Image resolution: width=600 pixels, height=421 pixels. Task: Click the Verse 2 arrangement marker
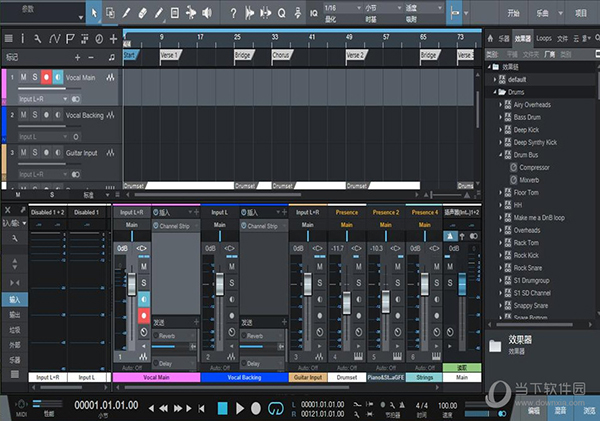pyautogui.click(x=355, y=55)
